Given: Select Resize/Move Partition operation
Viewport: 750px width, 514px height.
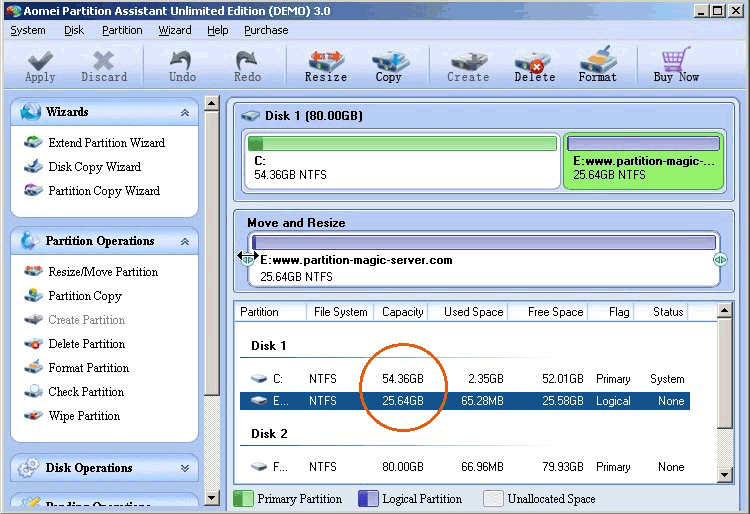Looking at the screenshot, I should point(91,272).
